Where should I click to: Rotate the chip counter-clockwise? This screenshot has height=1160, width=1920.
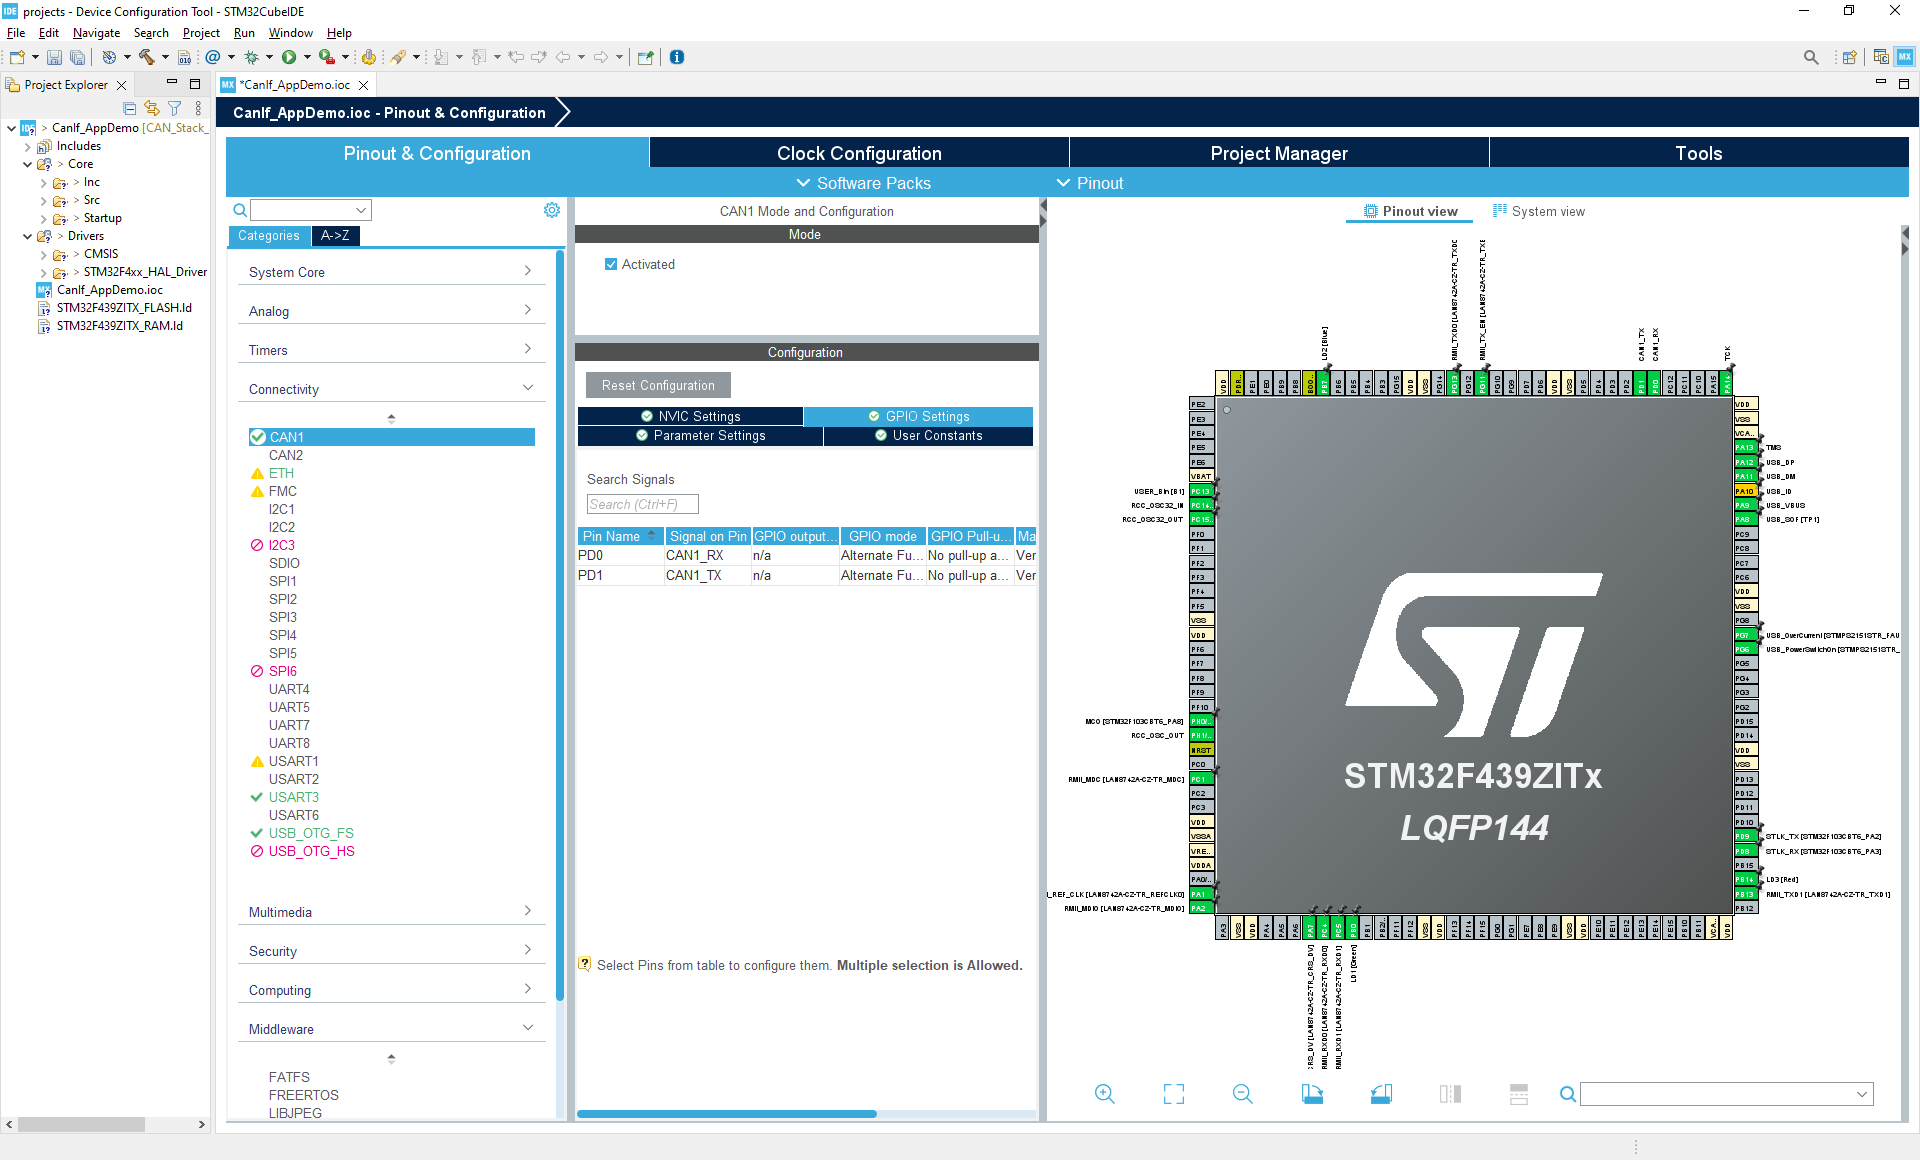pyautogui.click(x=1381, y=1094)
